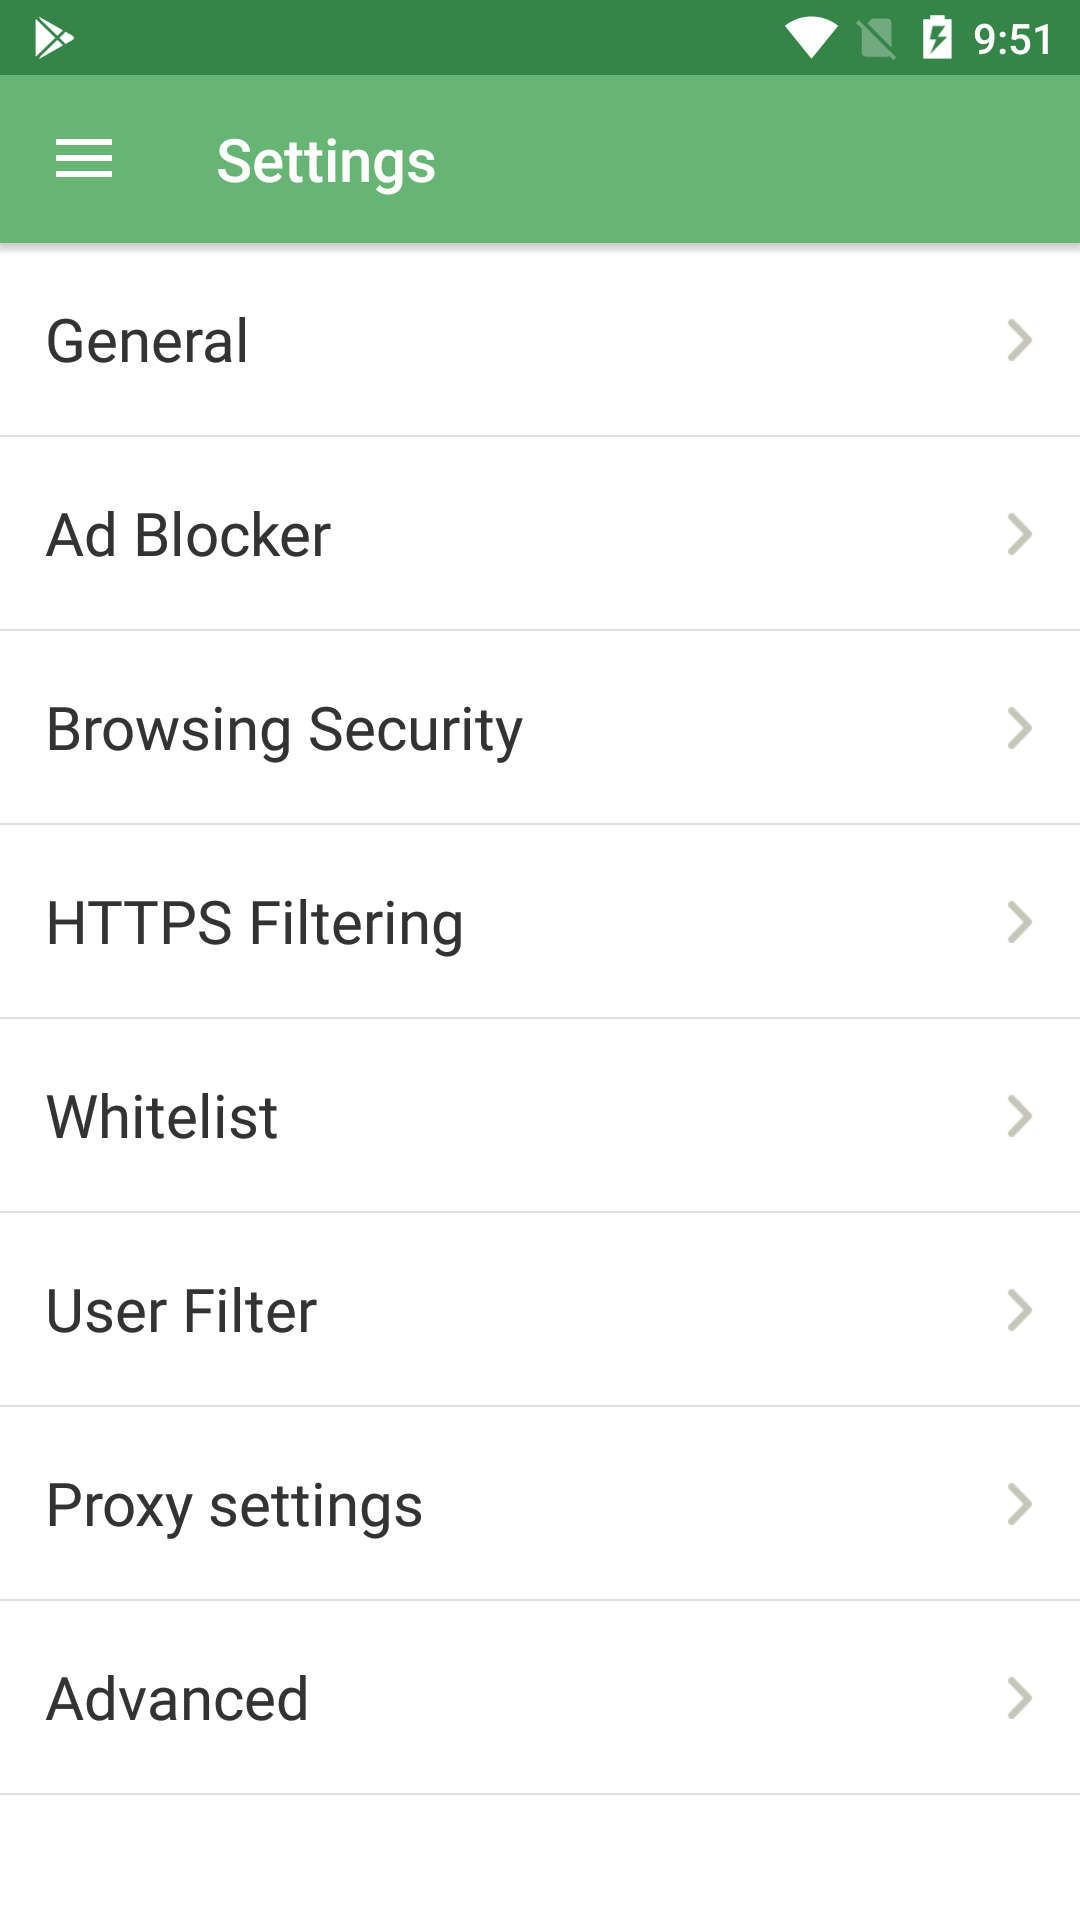Open the Whitelist entry

coord(162,1117)
